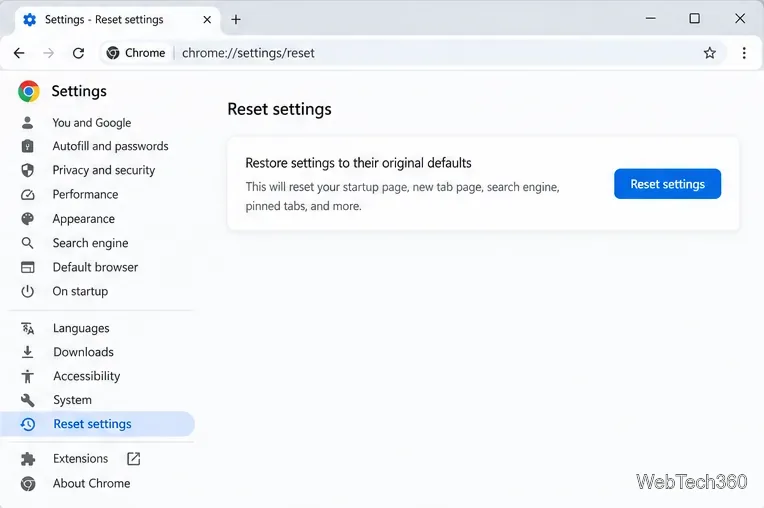Click the external link icon beside Extensions
The width and height of the screenshot is (764, 508).
[134, 459]
